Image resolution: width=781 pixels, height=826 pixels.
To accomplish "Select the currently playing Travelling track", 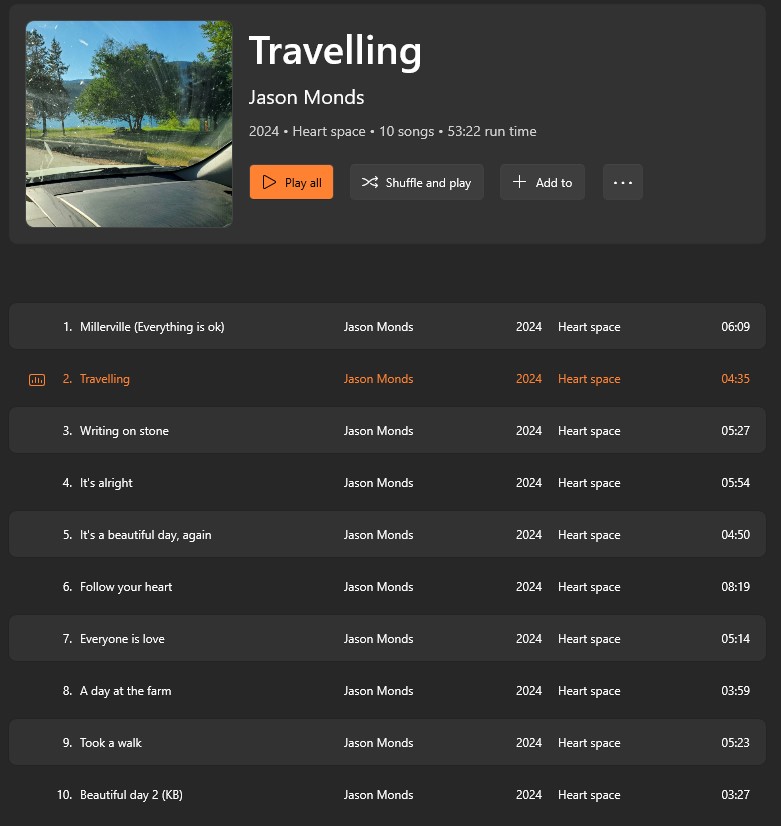I will pyautogui.click(x=105, y=379).
